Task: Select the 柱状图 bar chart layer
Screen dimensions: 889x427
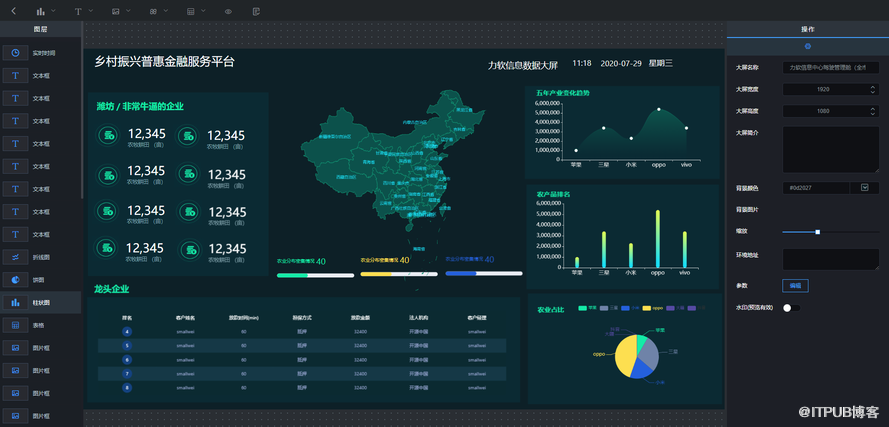Action: click(x=40, y=302)
